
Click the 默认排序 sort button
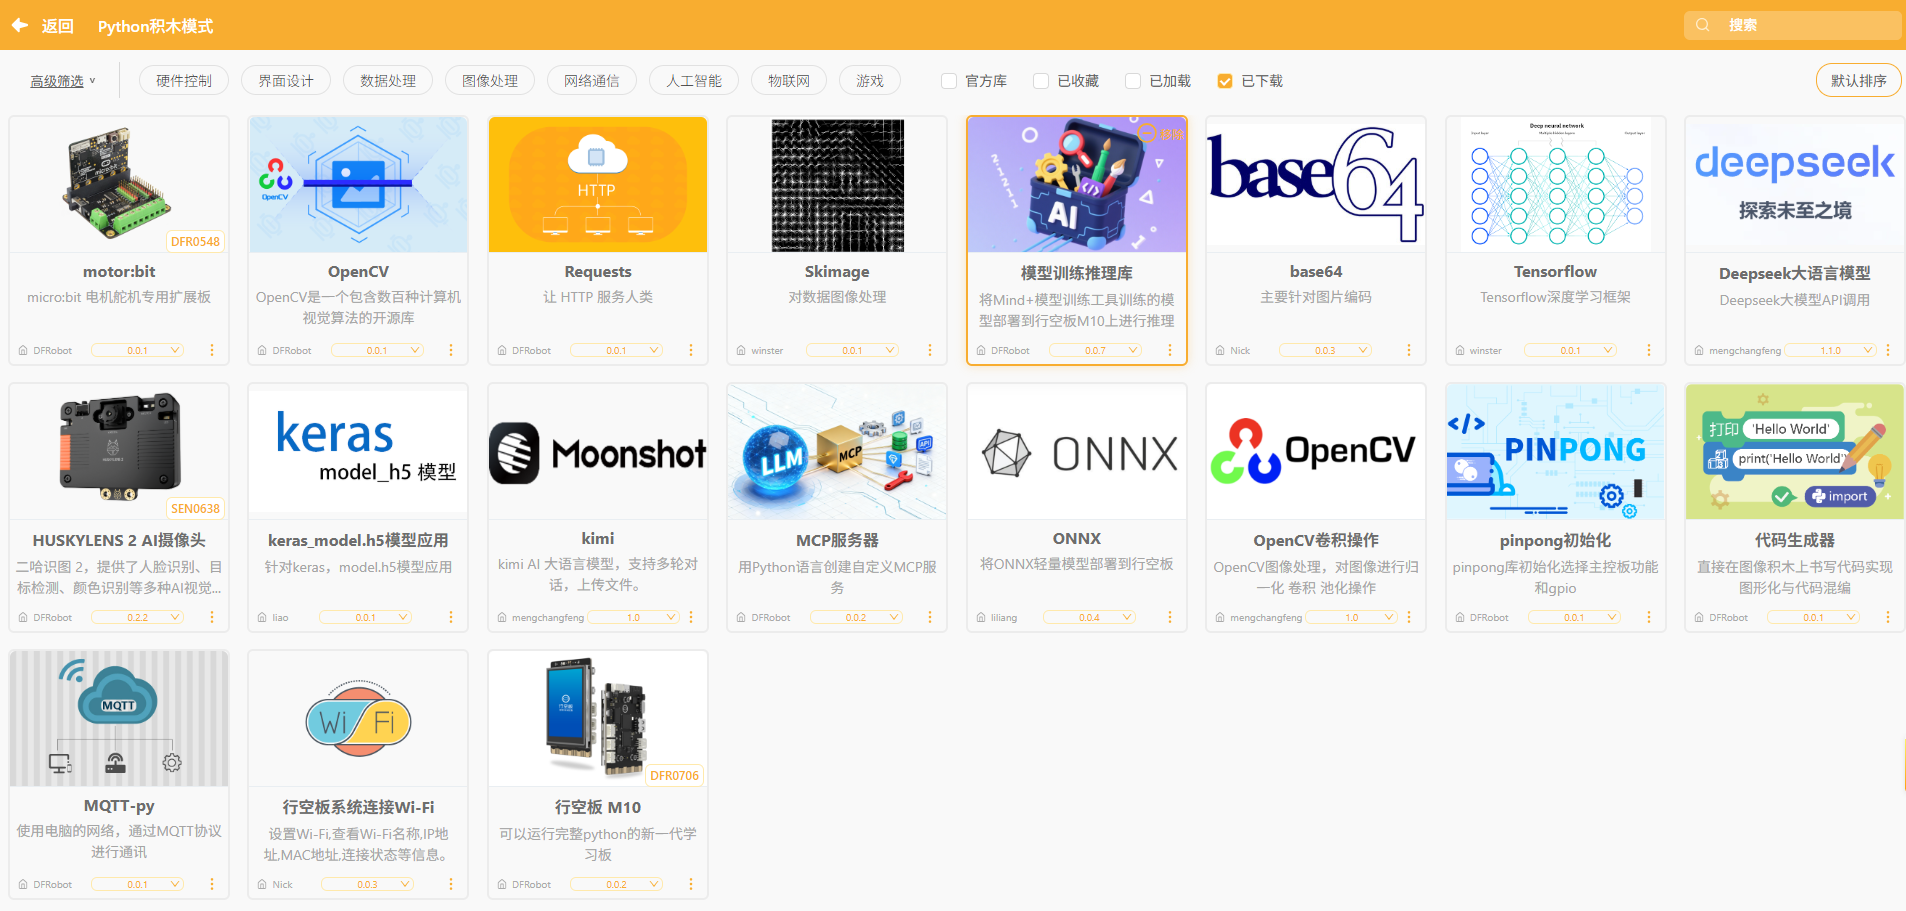click(x=1858, y=81)
